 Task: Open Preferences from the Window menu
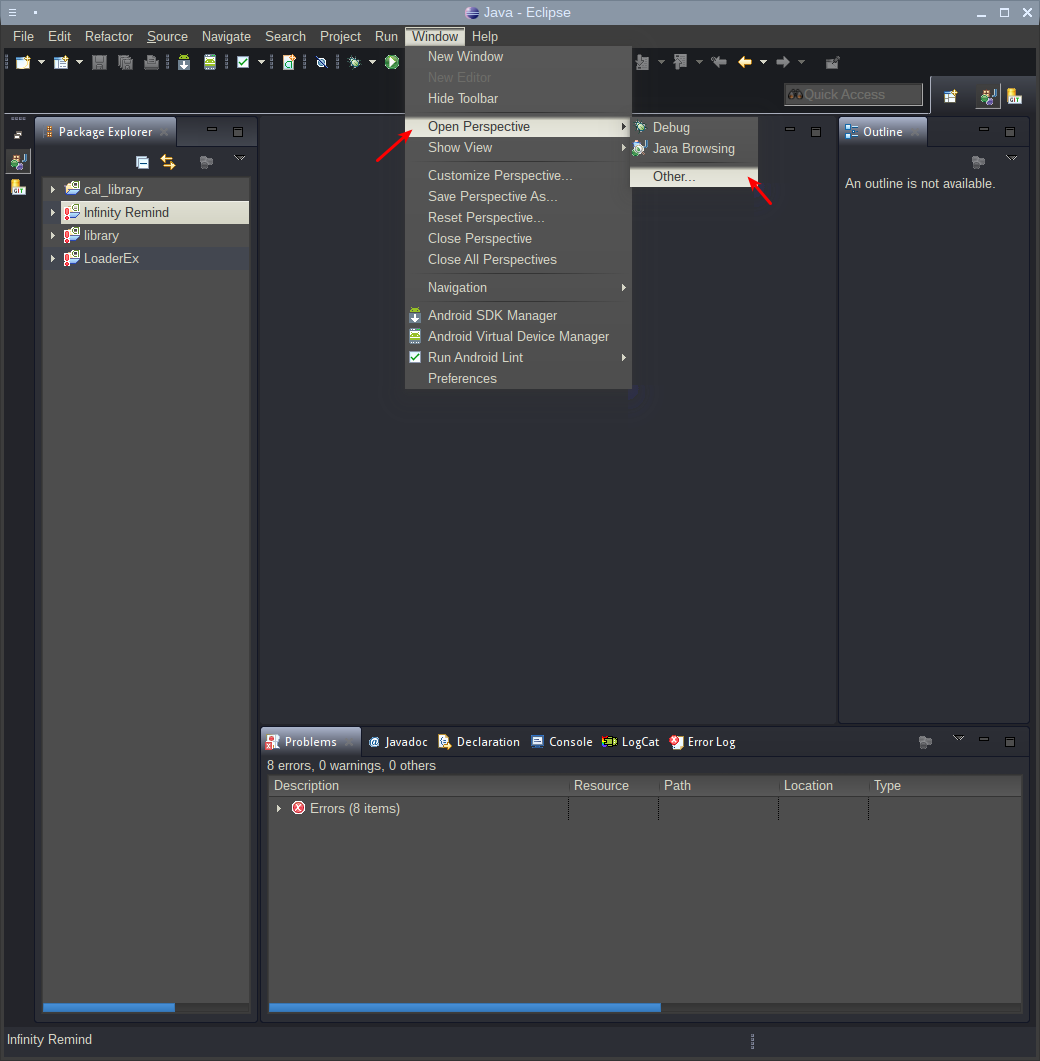(x=518, y=378)
